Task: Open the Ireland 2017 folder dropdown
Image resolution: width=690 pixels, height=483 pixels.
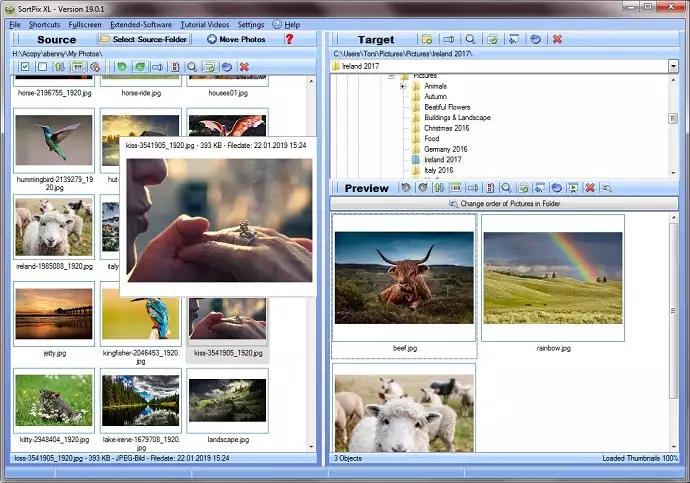Action: [x=673, y=66]
